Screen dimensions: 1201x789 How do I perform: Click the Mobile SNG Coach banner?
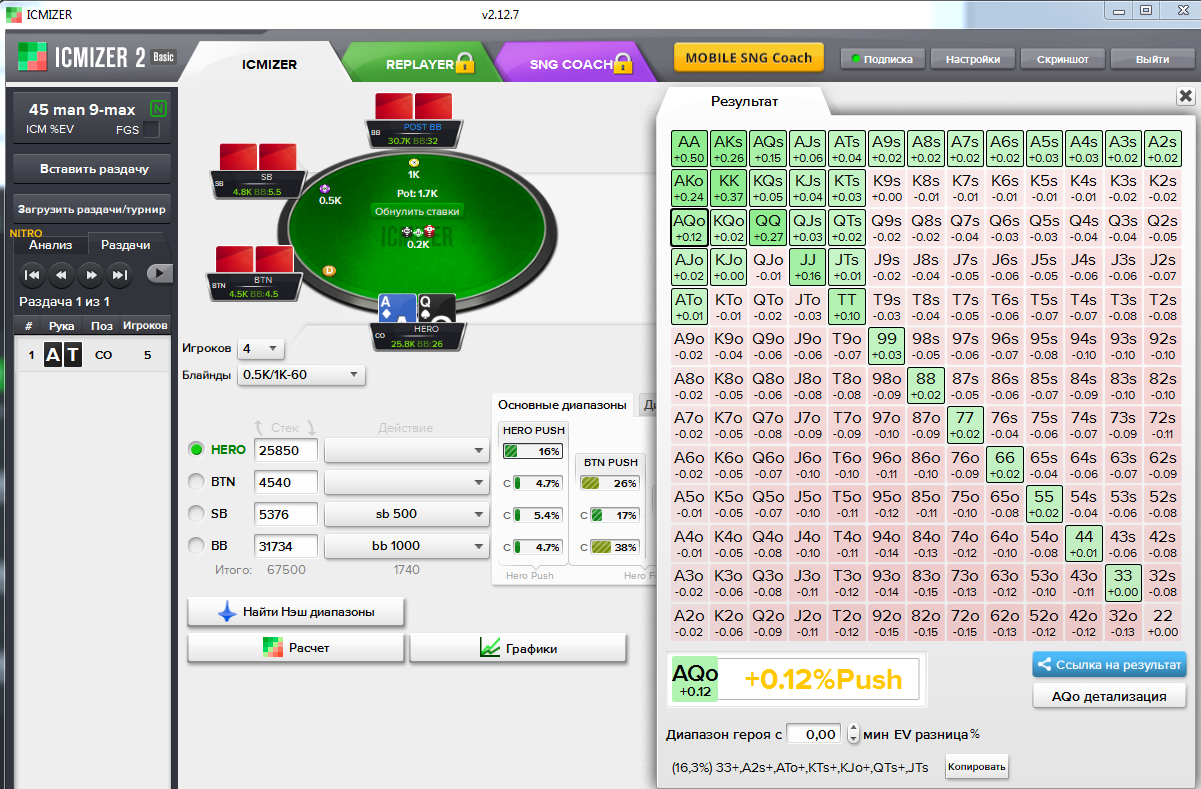coord(748,57)
